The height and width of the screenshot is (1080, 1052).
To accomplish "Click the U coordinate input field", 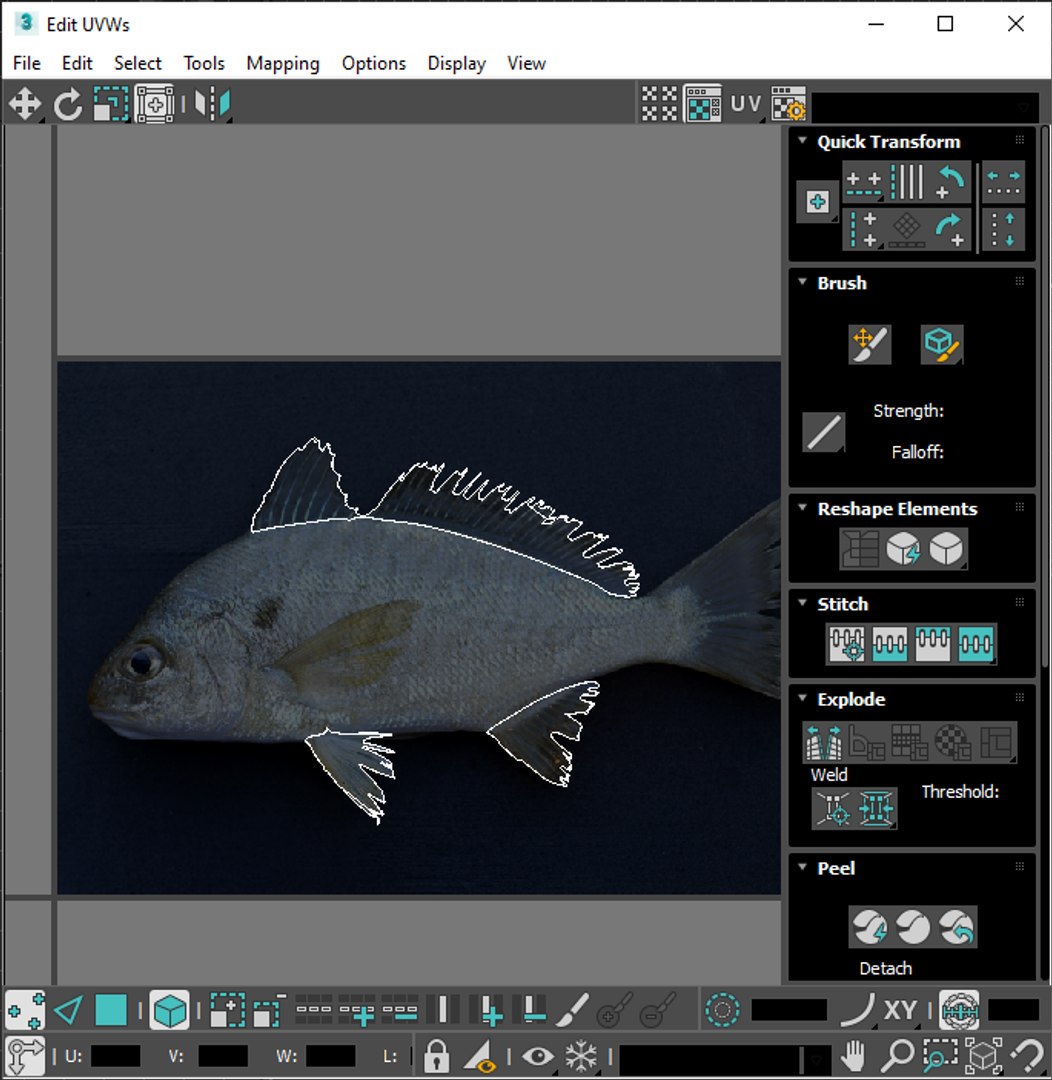I will [115, 1056].
